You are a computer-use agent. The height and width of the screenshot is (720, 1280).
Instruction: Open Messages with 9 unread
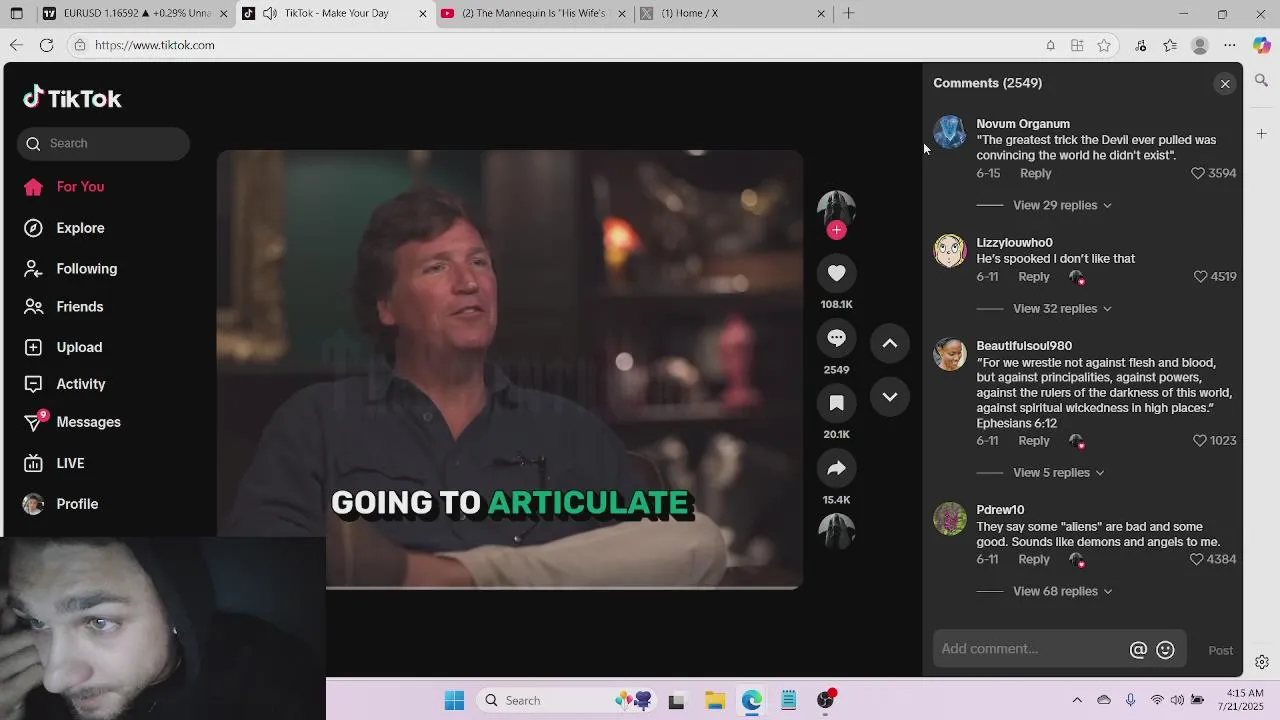[x=88, y=422]
